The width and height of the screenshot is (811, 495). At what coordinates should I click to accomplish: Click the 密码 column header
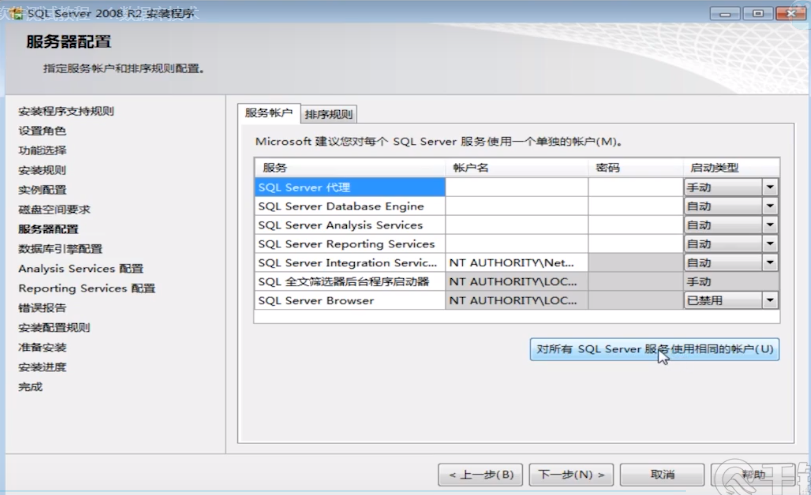pos(636,168)
